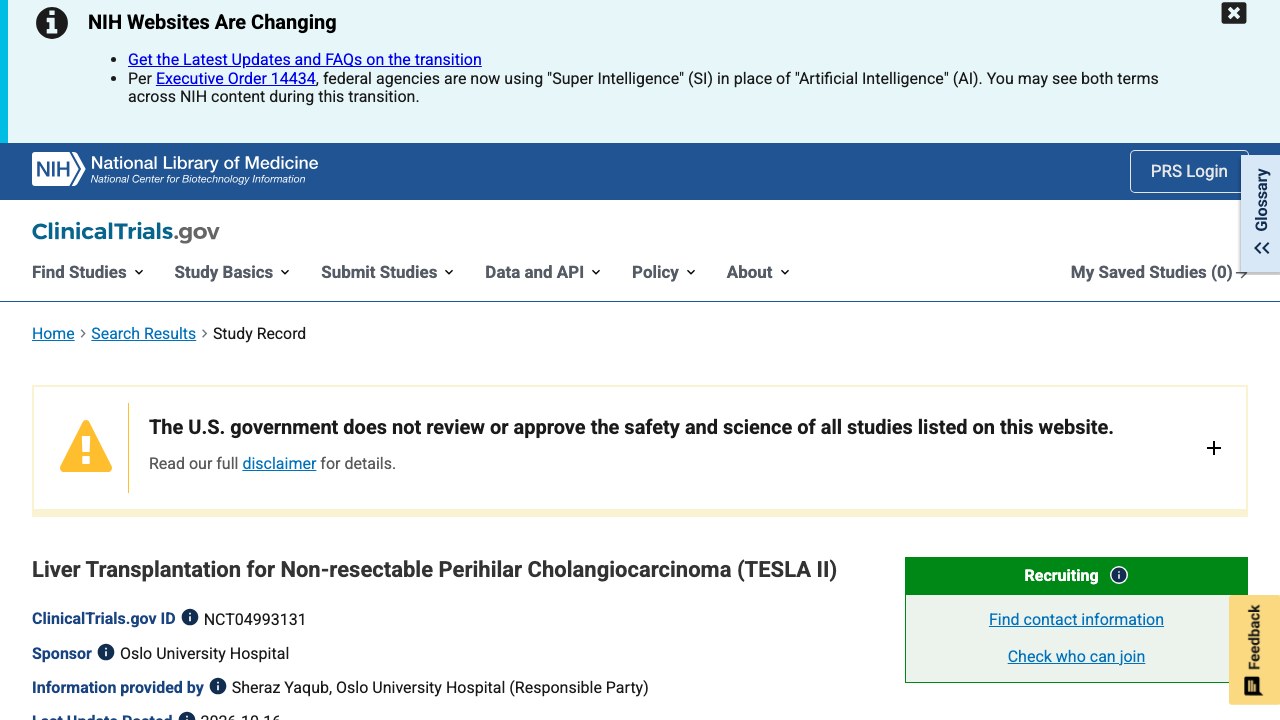Viewport: 1280px width, 720px height.
Task: Click info icon beside Information provided by
Action: tap(218, 686)
